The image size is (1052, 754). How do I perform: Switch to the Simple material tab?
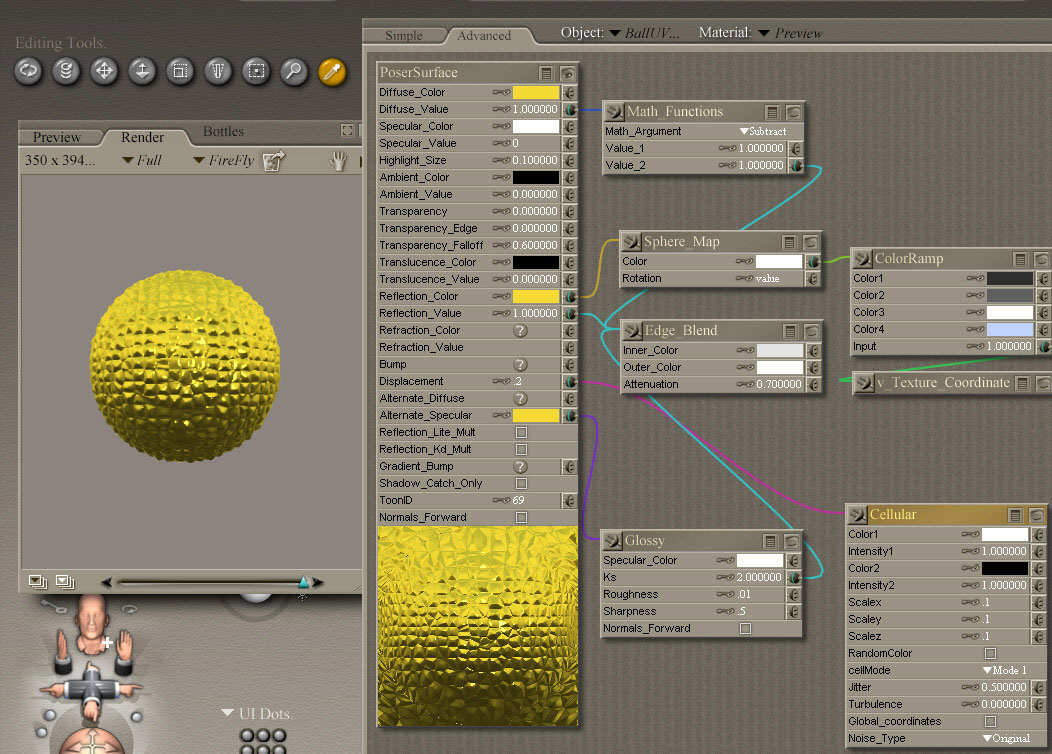click(x=404, y=35)
